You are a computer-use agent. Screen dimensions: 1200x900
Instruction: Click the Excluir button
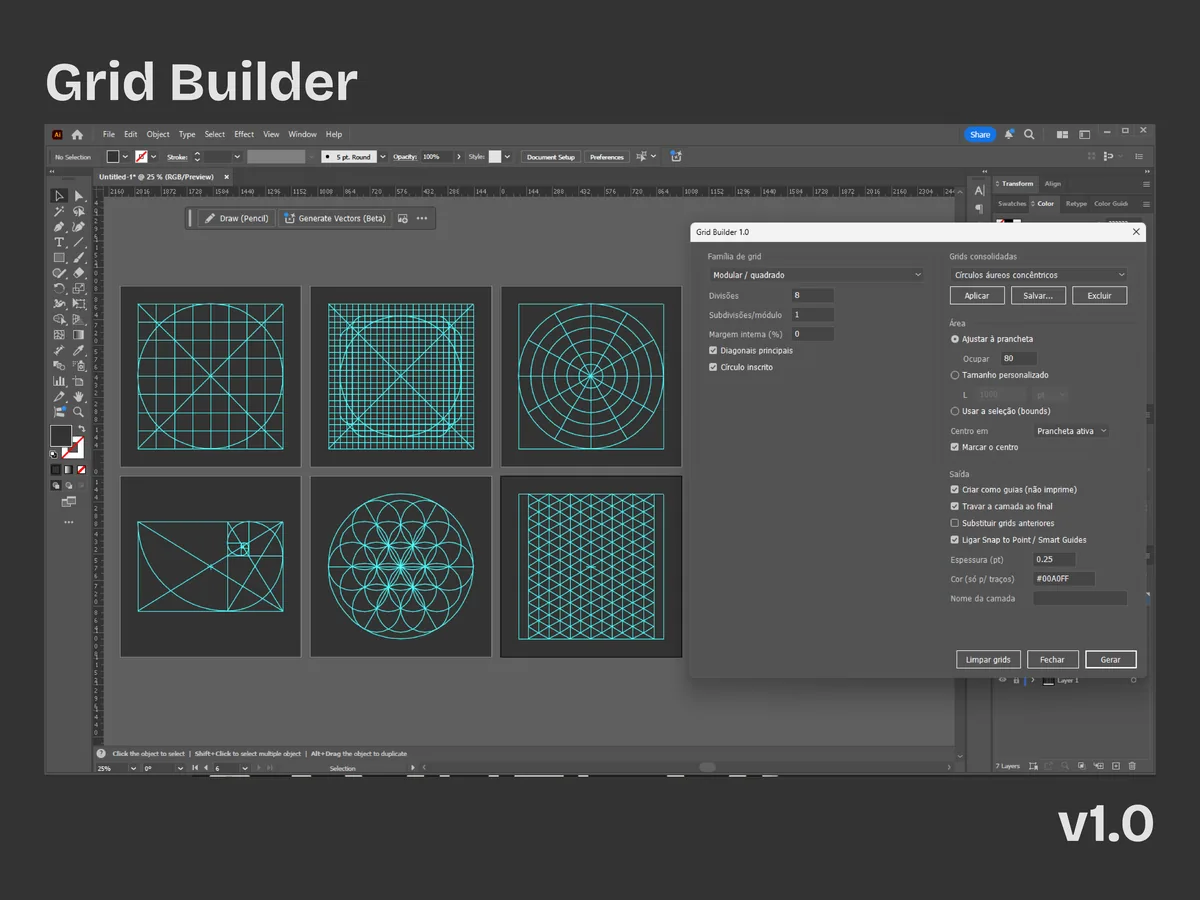(x=1099, y=295)
